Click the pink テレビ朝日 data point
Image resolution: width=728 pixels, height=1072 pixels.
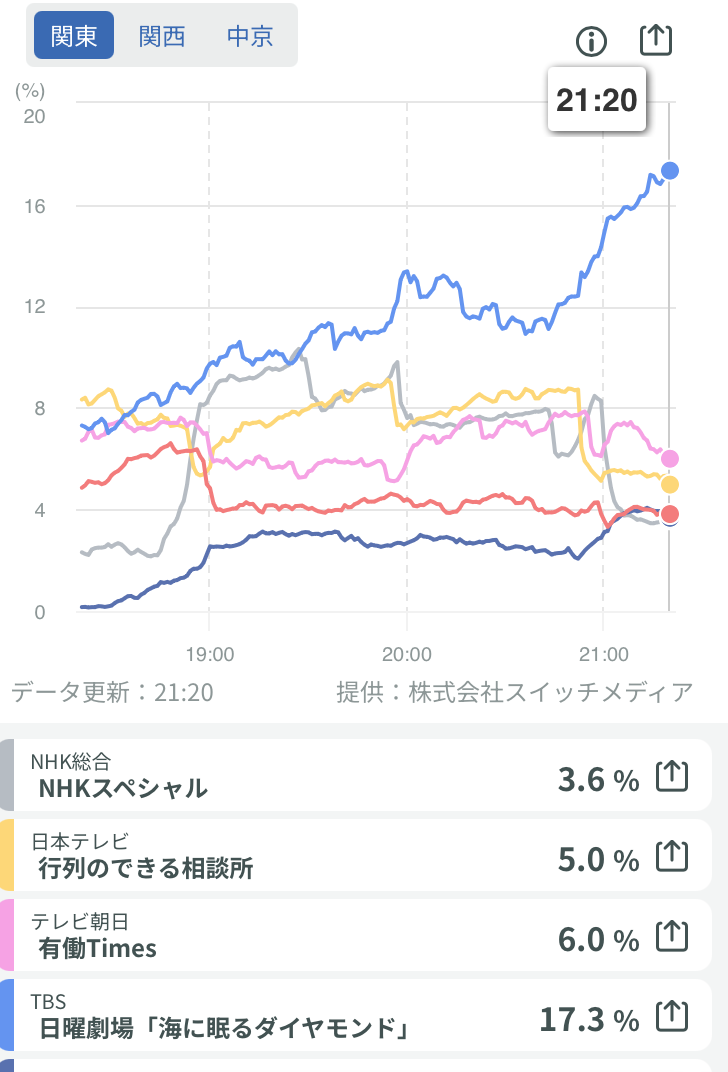click(x=670, y=458)
